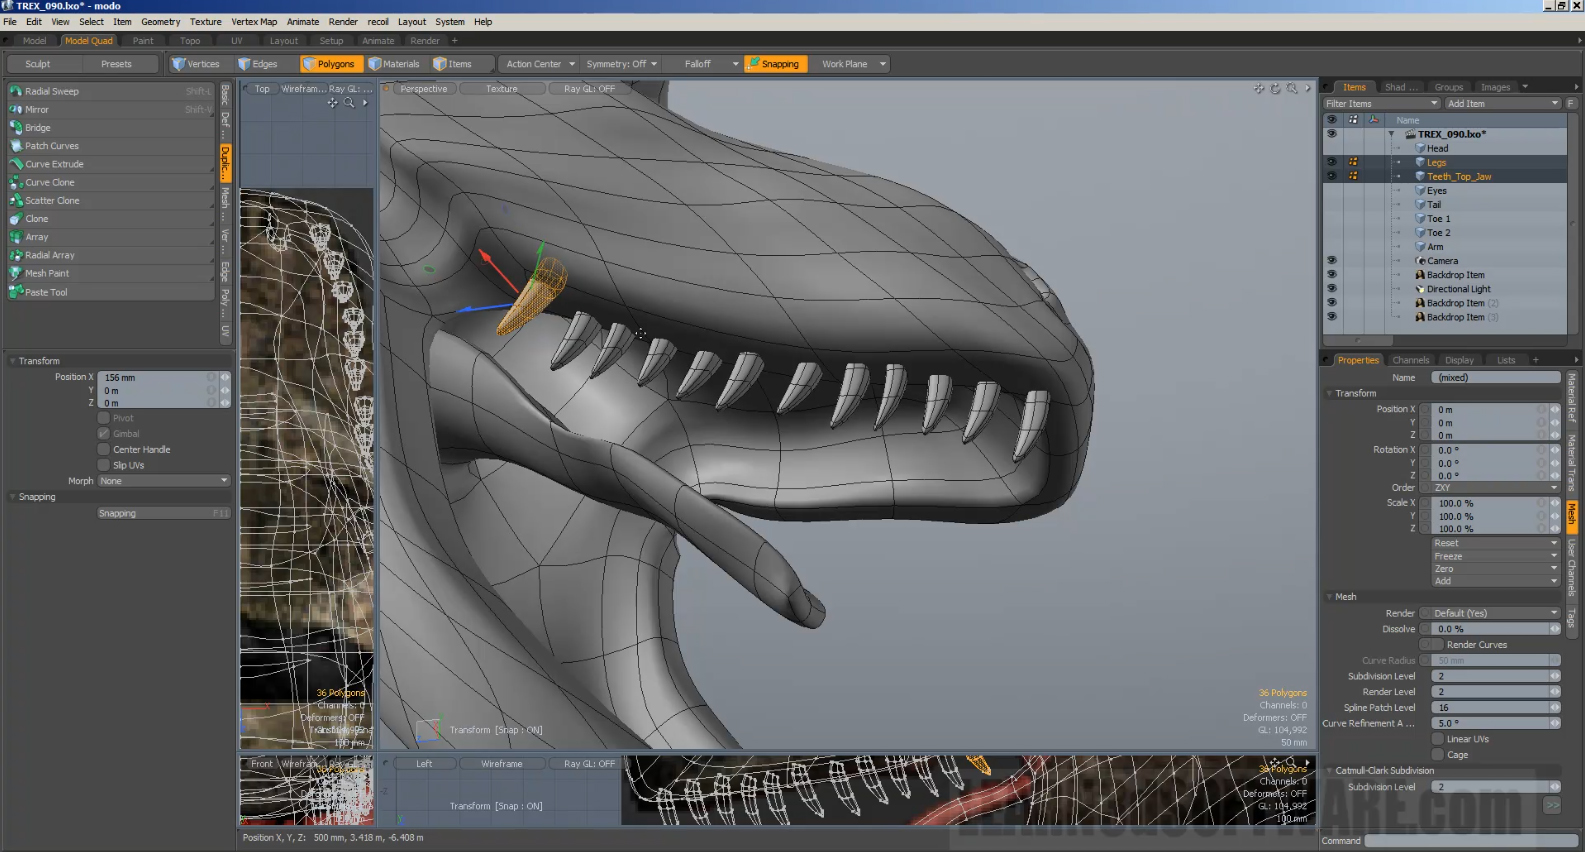Open the Geometry menu
Screen dimensions: 1585x852
point(160,21)
